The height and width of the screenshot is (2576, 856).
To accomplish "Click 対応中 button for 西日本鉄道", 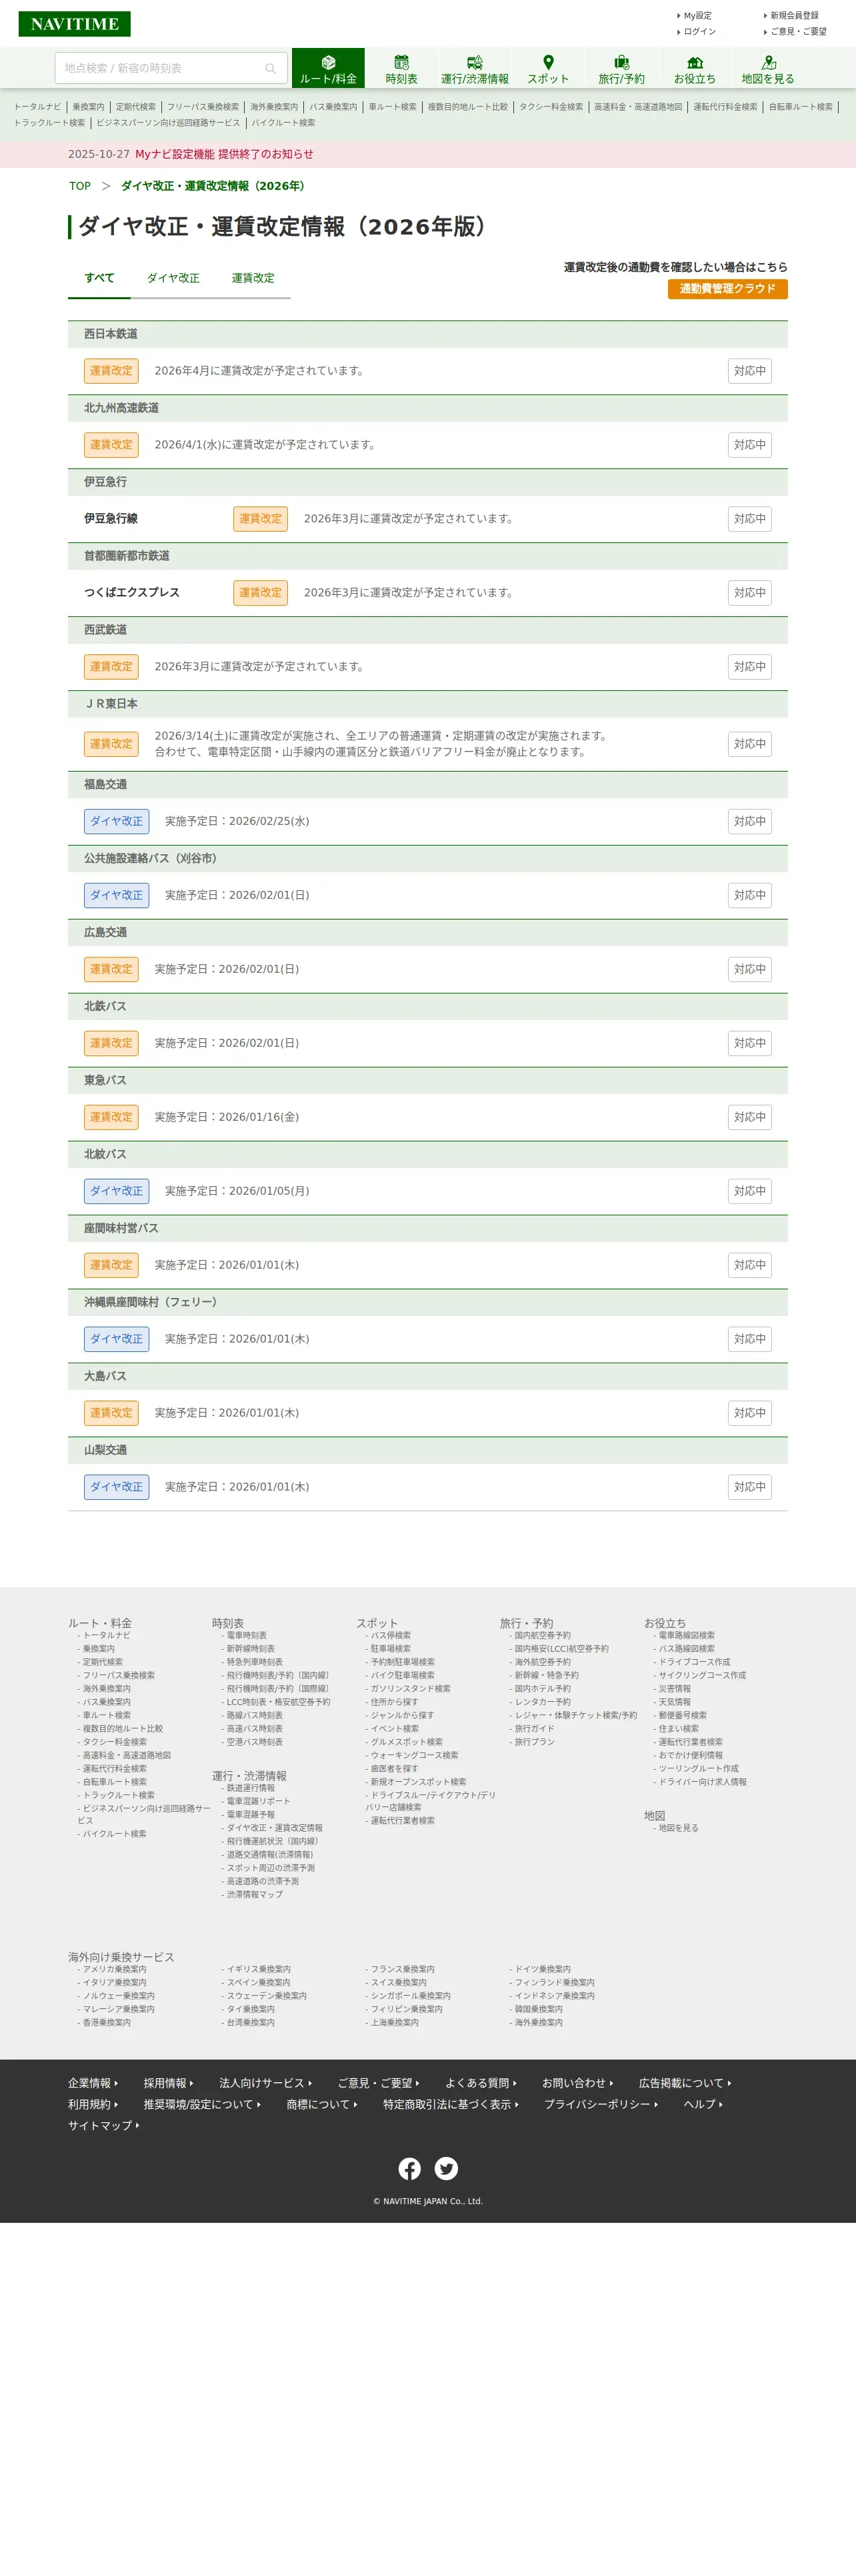I will (749, 371).
